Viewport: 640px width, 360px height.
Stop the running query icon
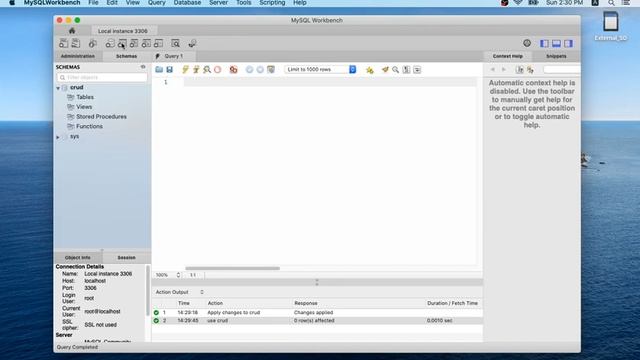tap(218, 69)
